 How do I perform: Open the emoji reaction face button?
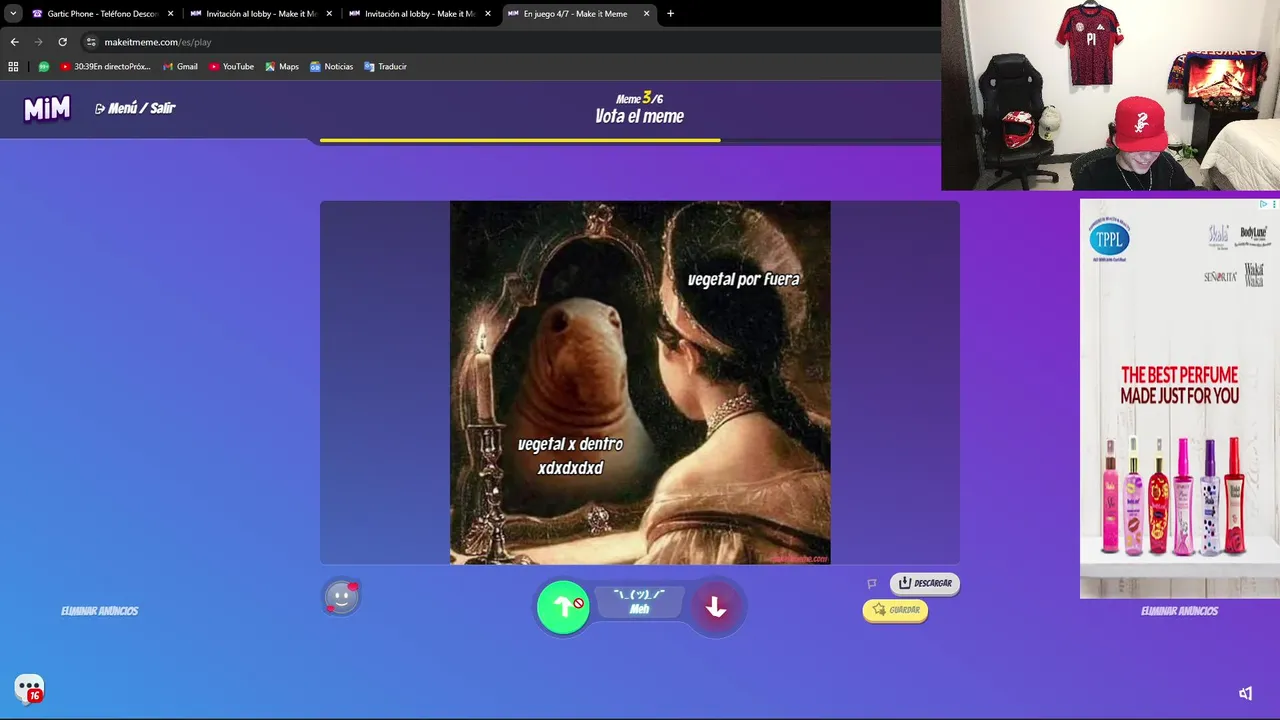(x=341, y=597)
